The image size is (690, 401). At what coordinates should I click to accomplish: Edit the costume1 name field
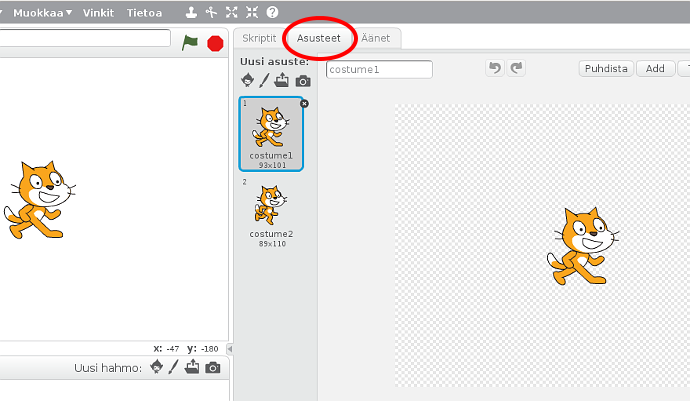point(379,70)
